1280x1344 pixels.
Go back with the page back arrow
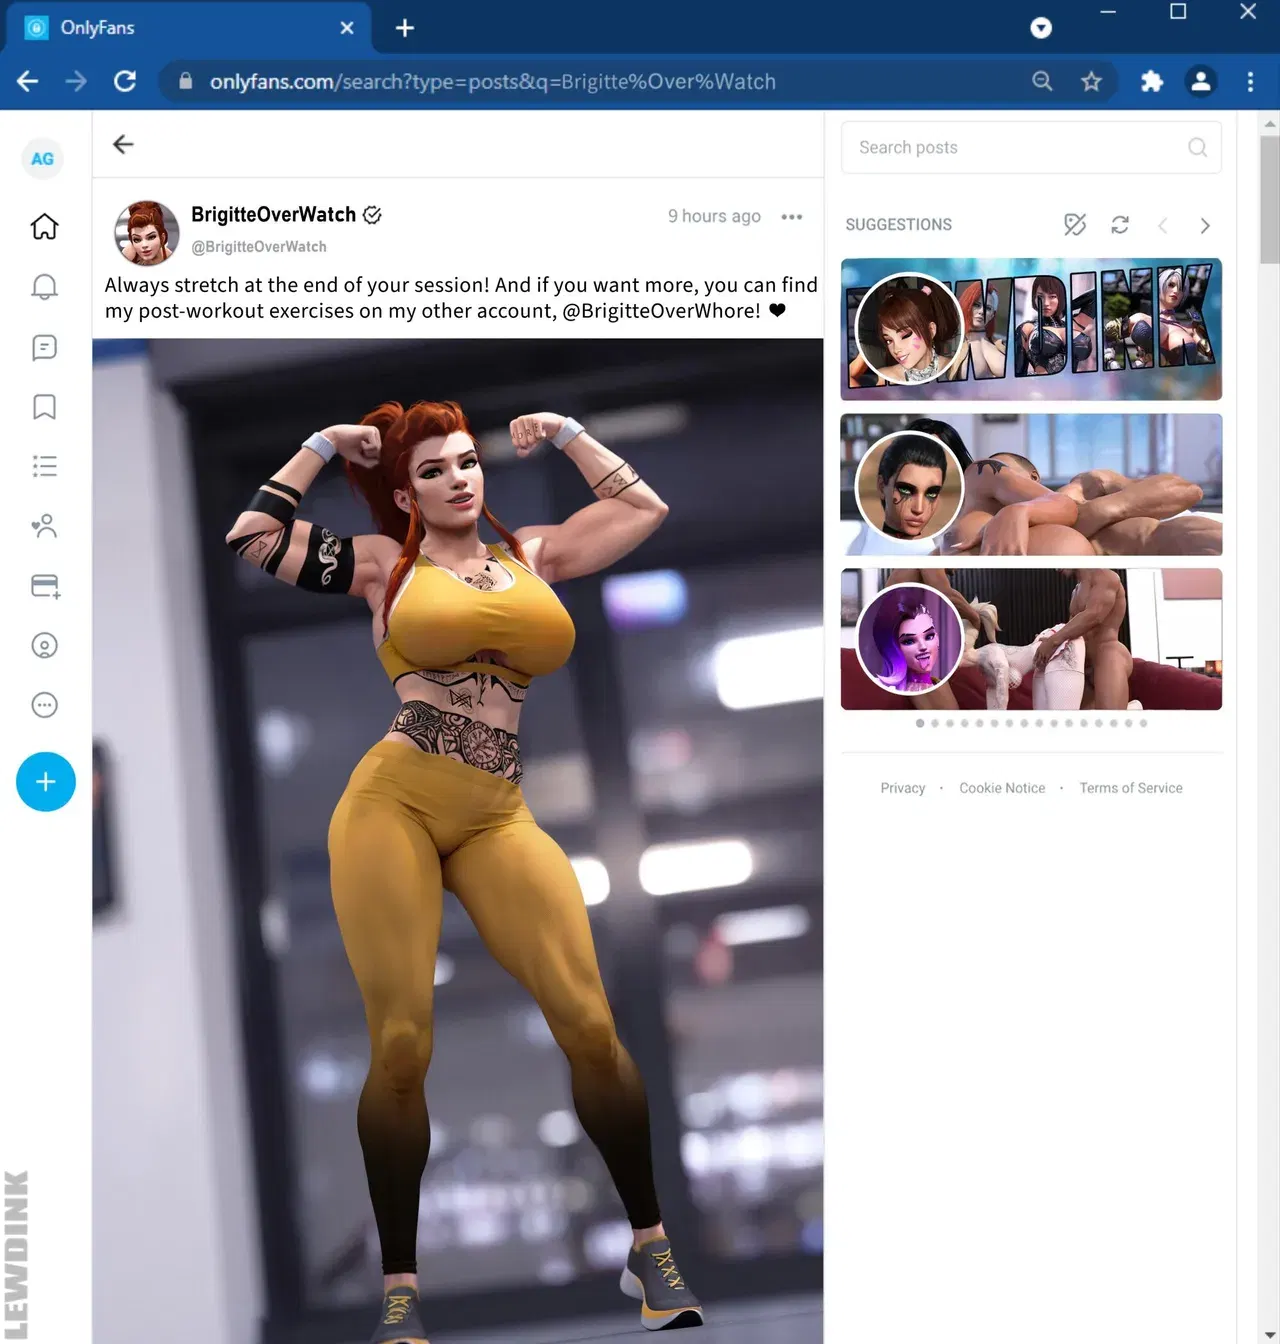[123, 144]
